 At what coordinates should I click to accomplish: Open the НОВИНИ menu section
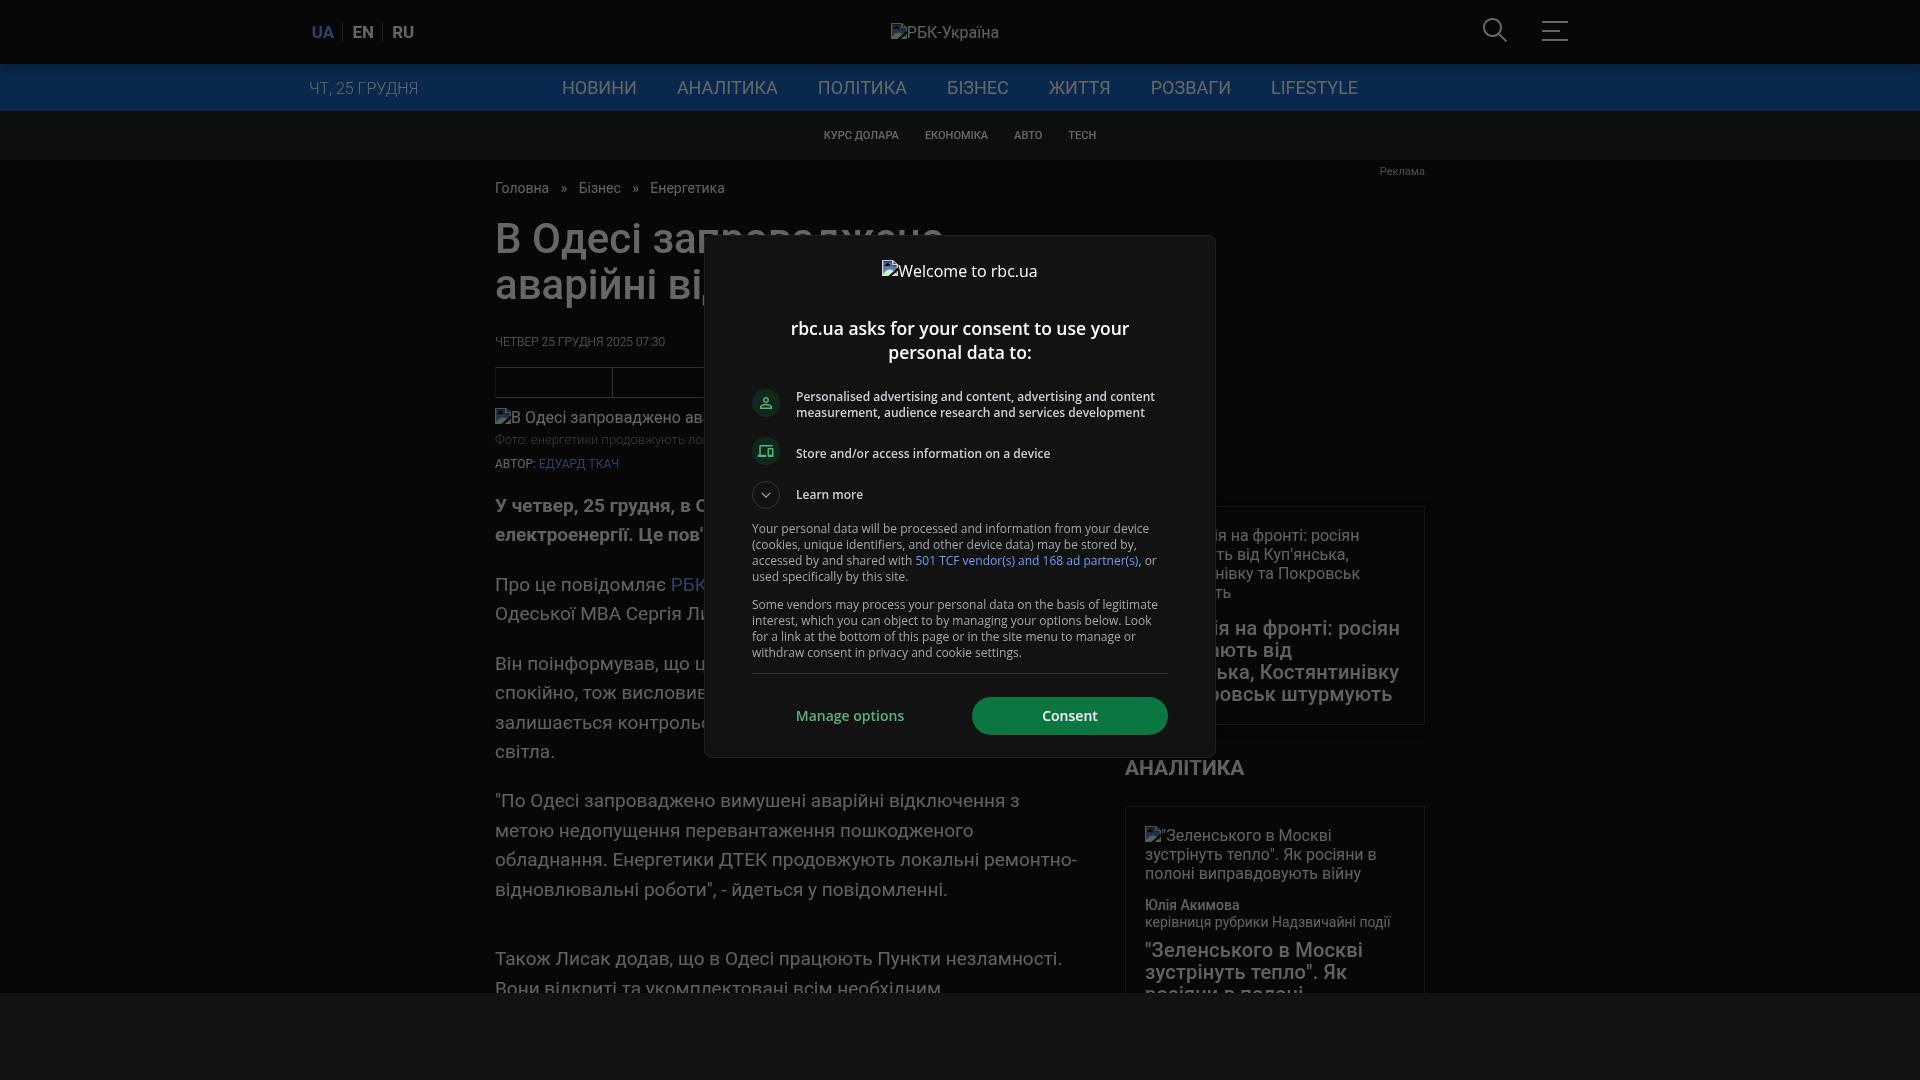pos(599,88)
